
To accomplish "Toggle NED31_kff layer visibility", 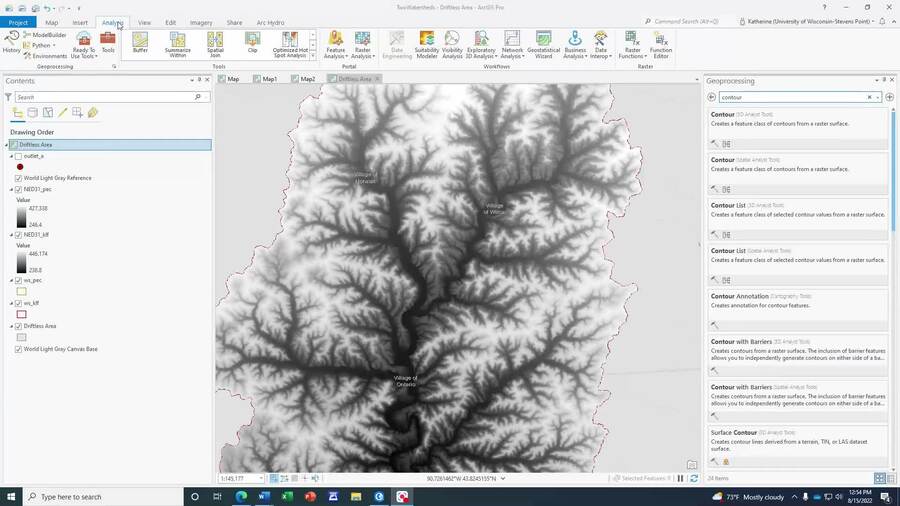I will pos(18,235).
